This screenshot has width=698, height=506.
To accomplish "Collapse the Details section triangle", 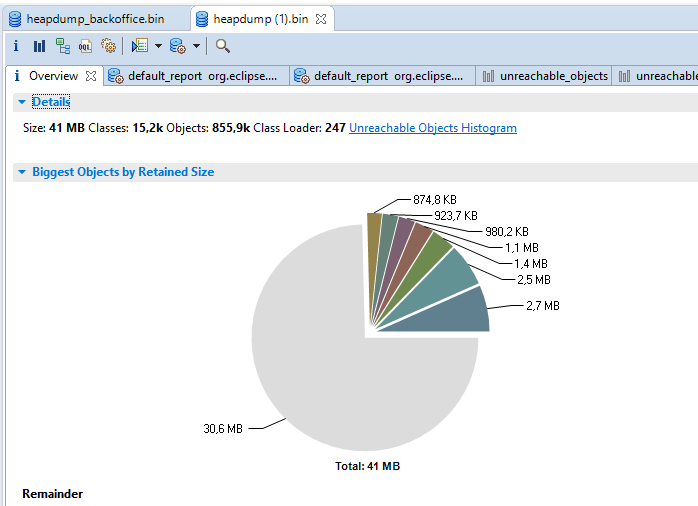I will pyautogui.click(x=22, y=102).
